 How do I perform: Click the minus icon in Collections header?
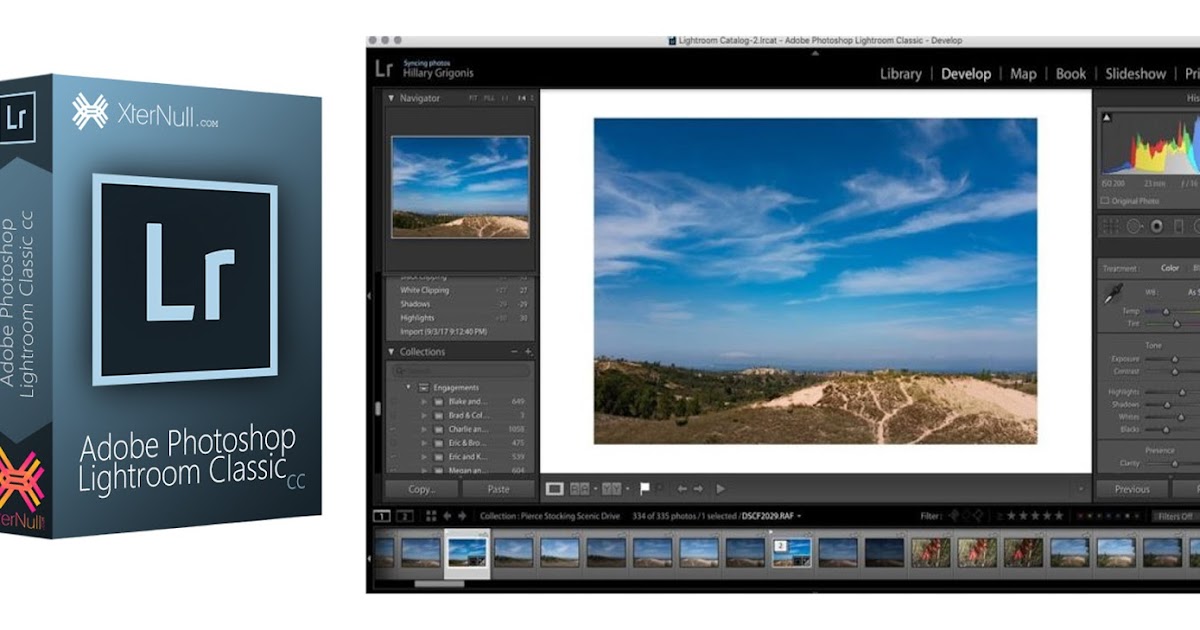click(x=514, y=352)
